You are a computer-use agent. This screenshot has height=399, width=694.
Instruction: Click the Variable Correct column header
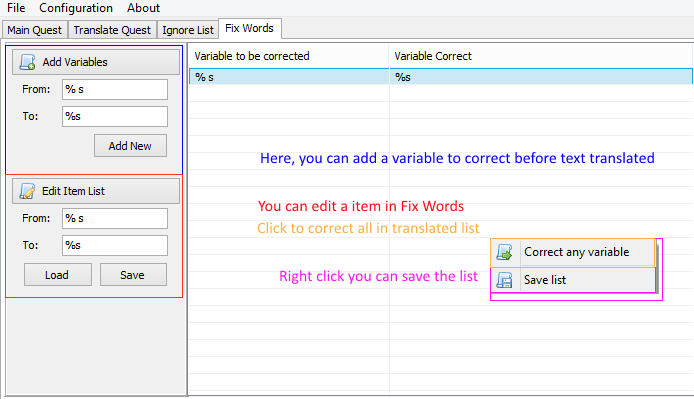541,56
